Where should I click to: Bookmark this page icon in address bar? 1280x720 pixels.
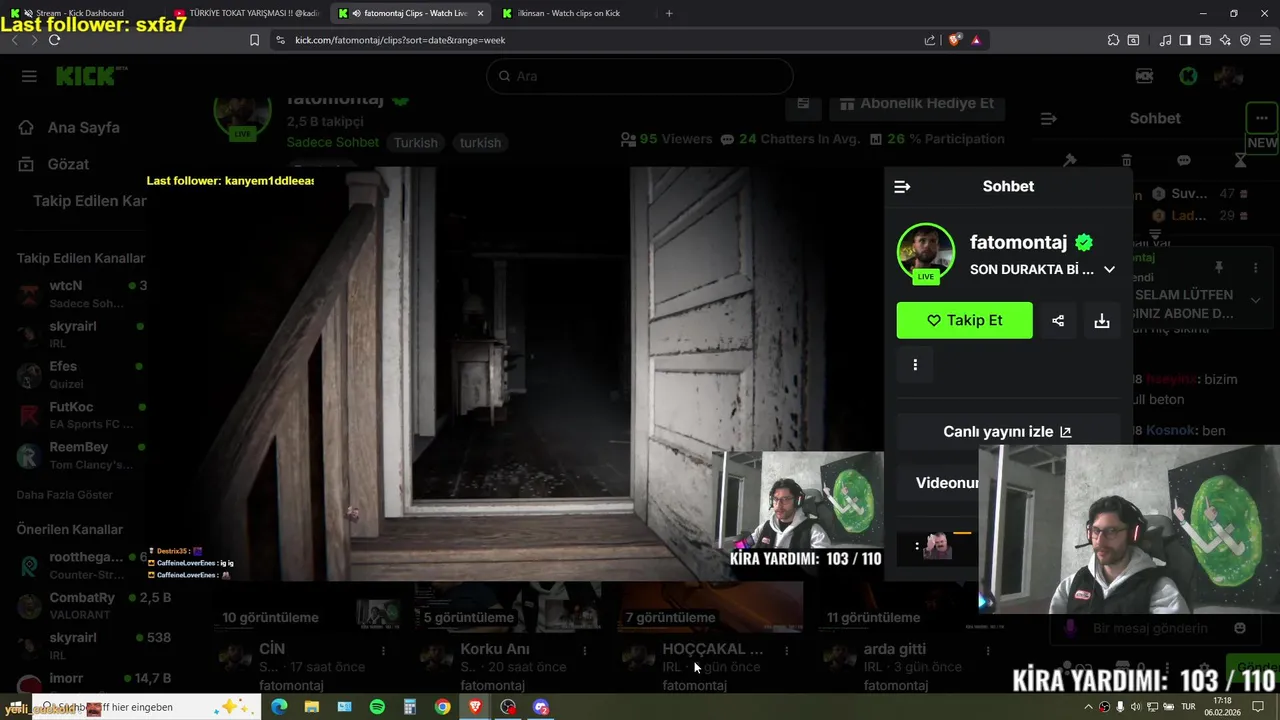(254, 40)
